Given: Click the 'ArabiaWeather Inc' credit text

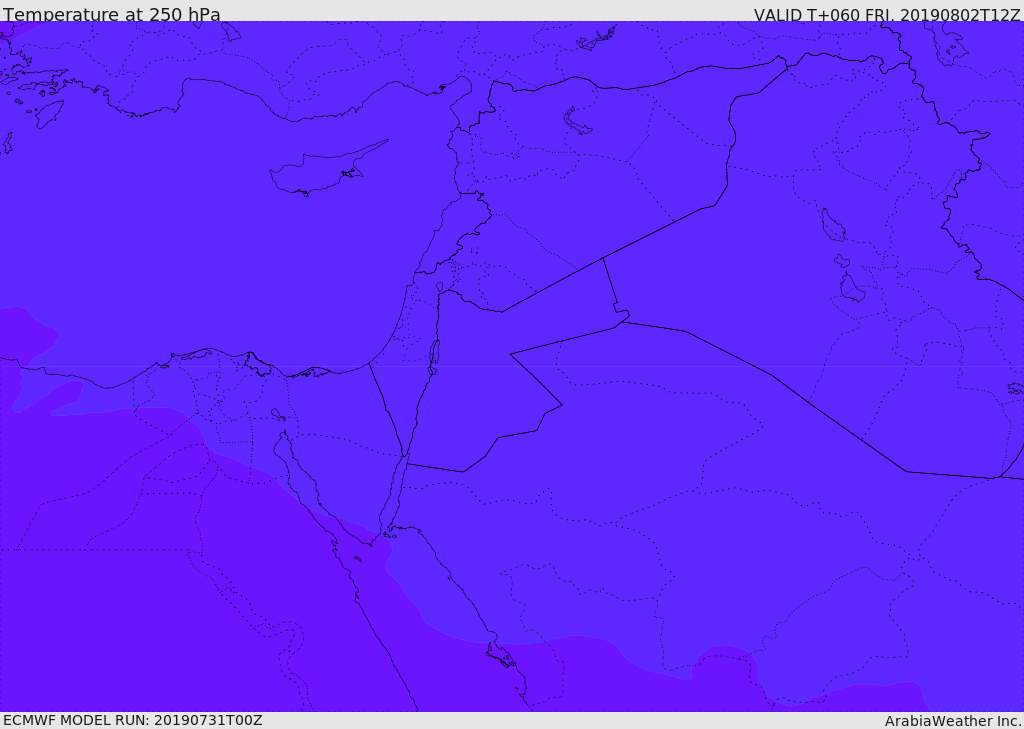Looking at the screenshot, I should (x=952, y=721).
